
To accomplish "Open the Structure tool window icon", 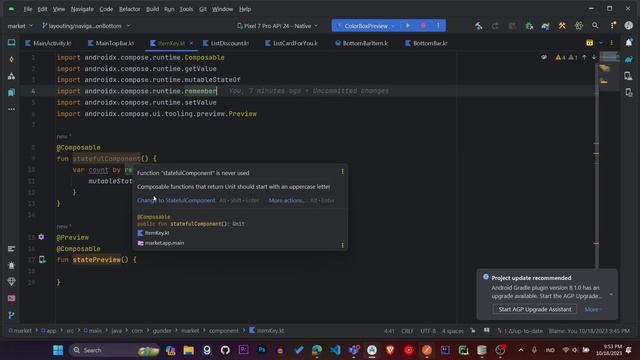I will pos(11,249).
